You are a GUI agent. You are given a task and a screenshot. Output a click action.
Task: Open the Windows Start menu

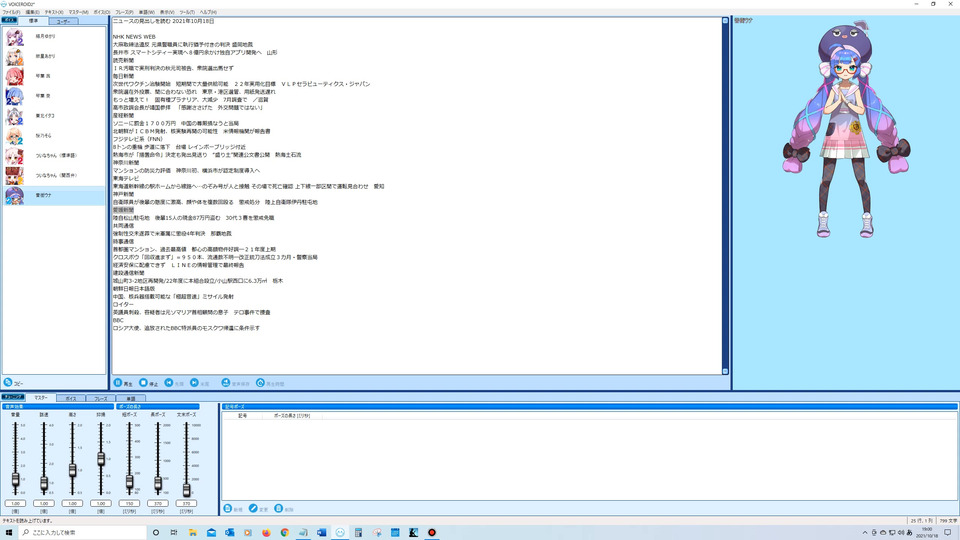point(9,533)
